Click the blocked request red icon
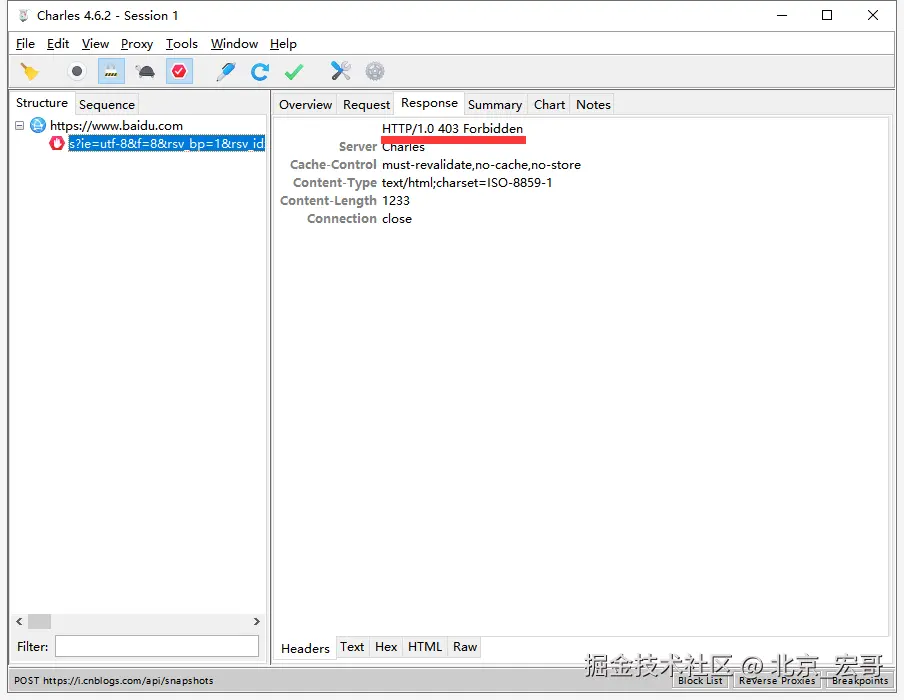Viewport: 904px width, 700px height. click(x=56, y=143)
